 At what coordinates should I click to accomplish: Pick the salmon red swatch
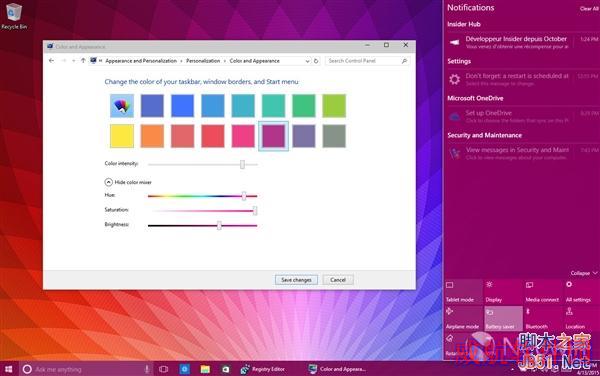pos(182,136)
